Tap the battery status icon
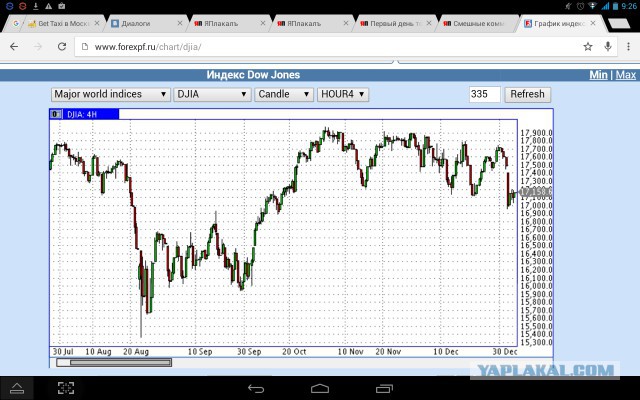The image size is (640, 400). (615, 6)
